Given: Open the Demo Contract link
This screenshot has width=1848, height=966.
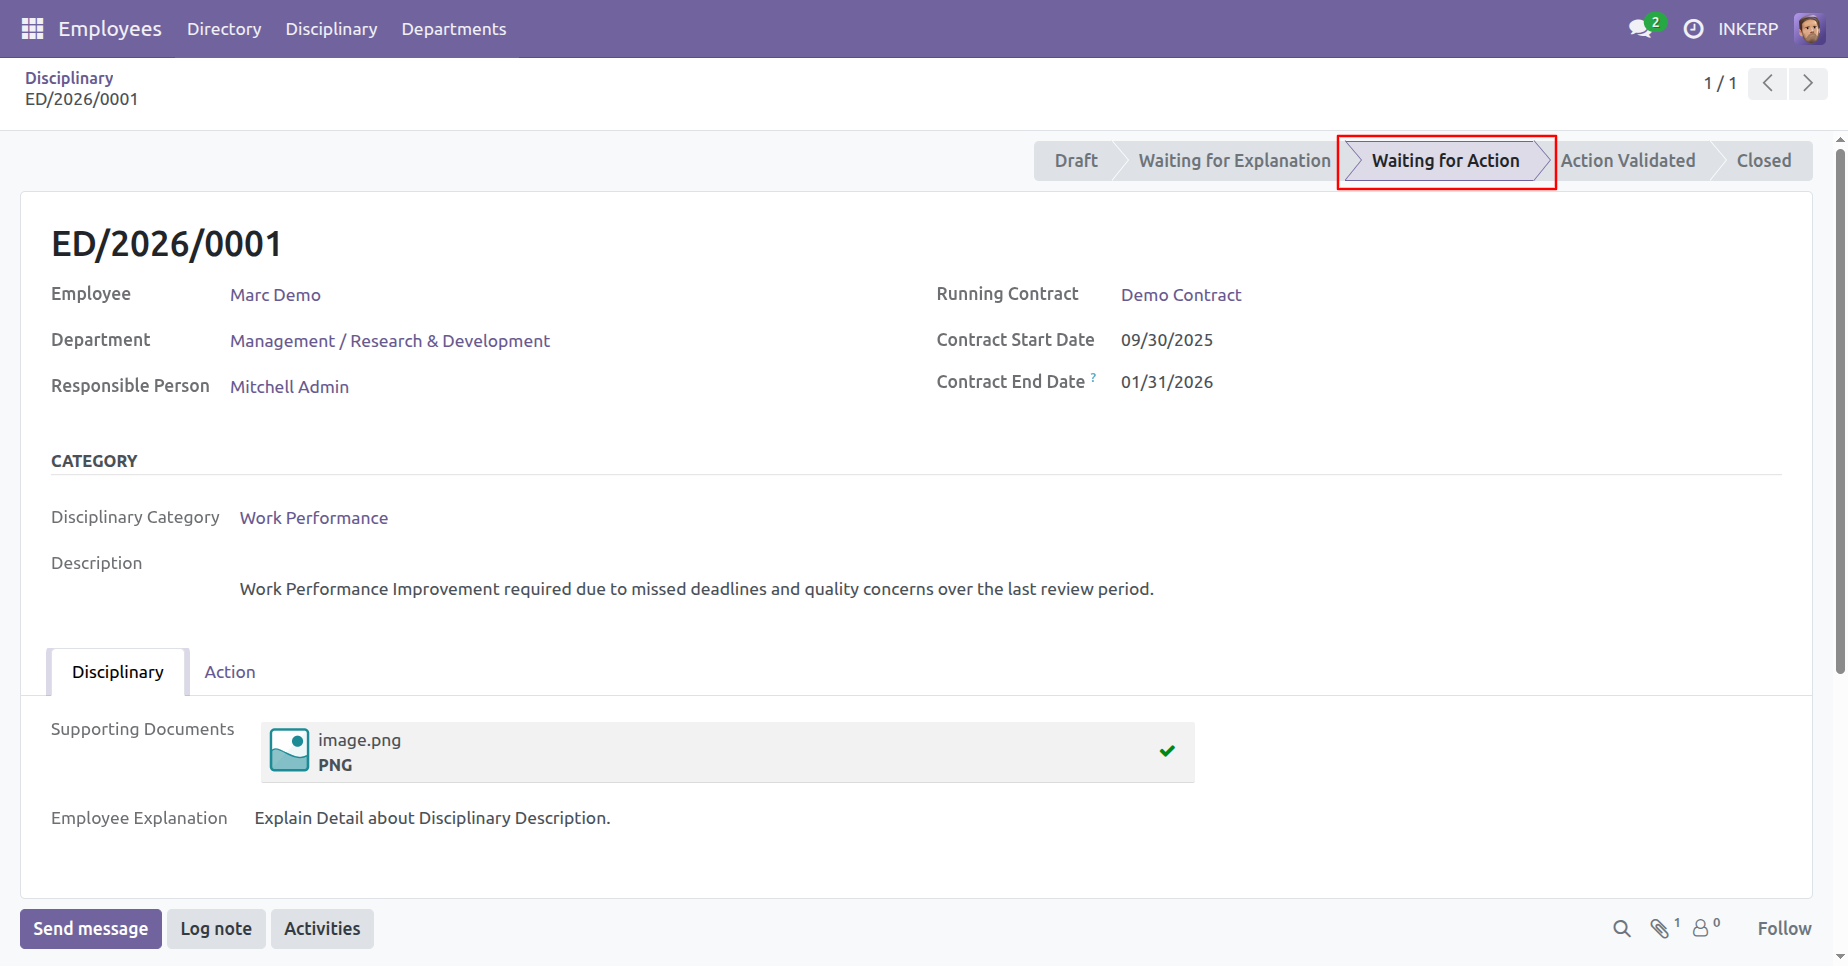Looking at the screenshot, I should tap(1181, 295).
